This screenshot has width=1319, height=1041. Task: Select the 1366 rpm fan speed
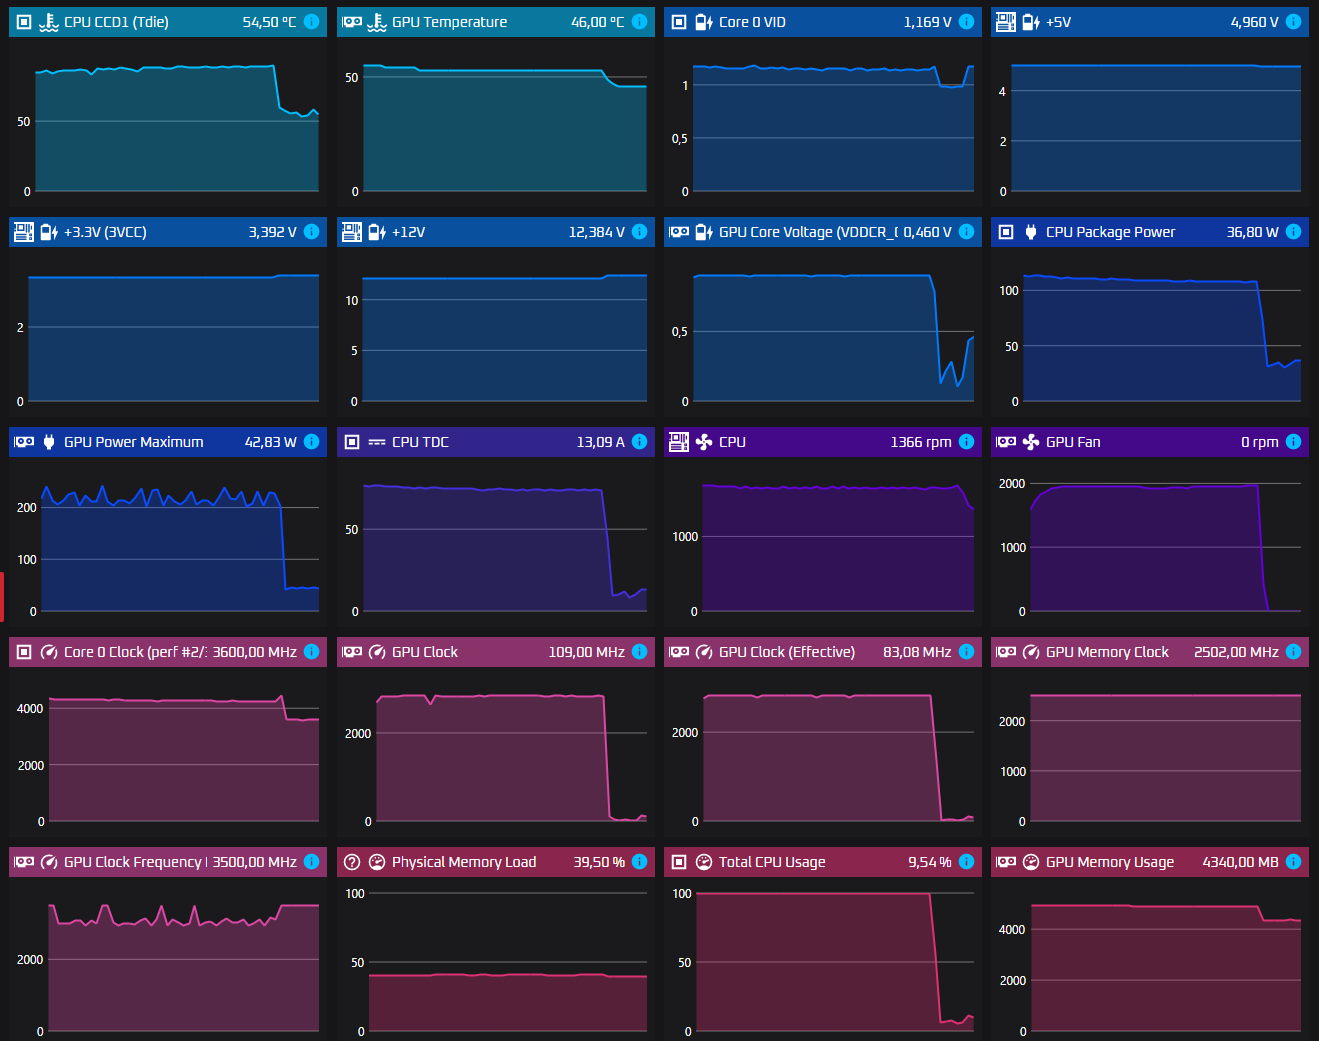pyautogui.click(x=921, y=442)
